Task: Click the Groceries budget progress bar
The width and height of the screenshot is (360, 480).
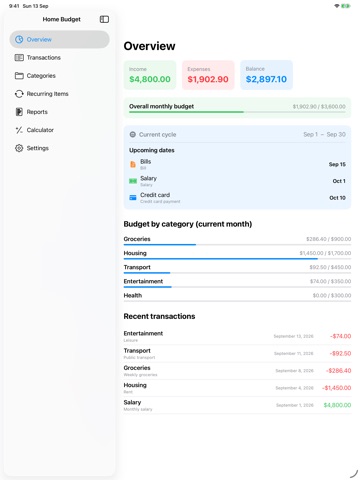Action: click(x=237, y=245)
